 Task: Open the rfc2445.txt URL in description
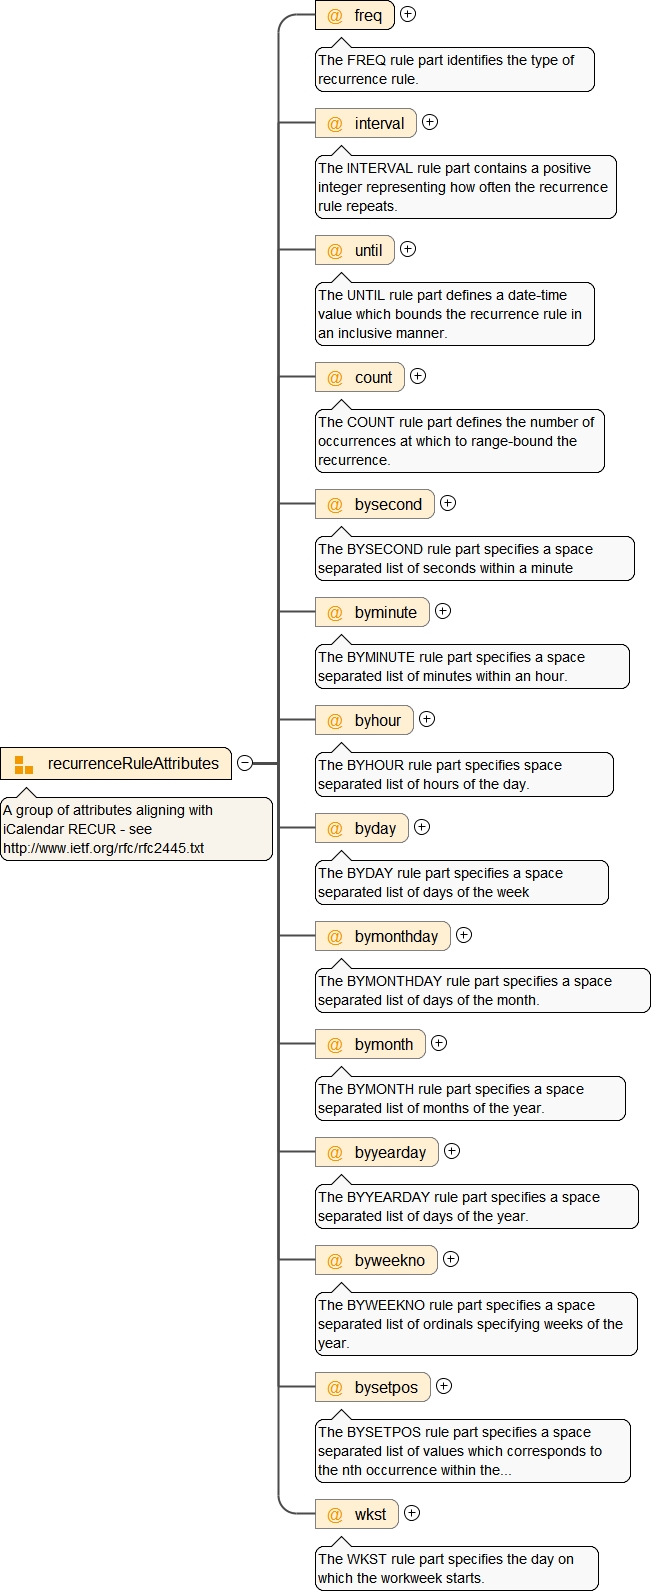pyautogui.click(x=103, y=848)
